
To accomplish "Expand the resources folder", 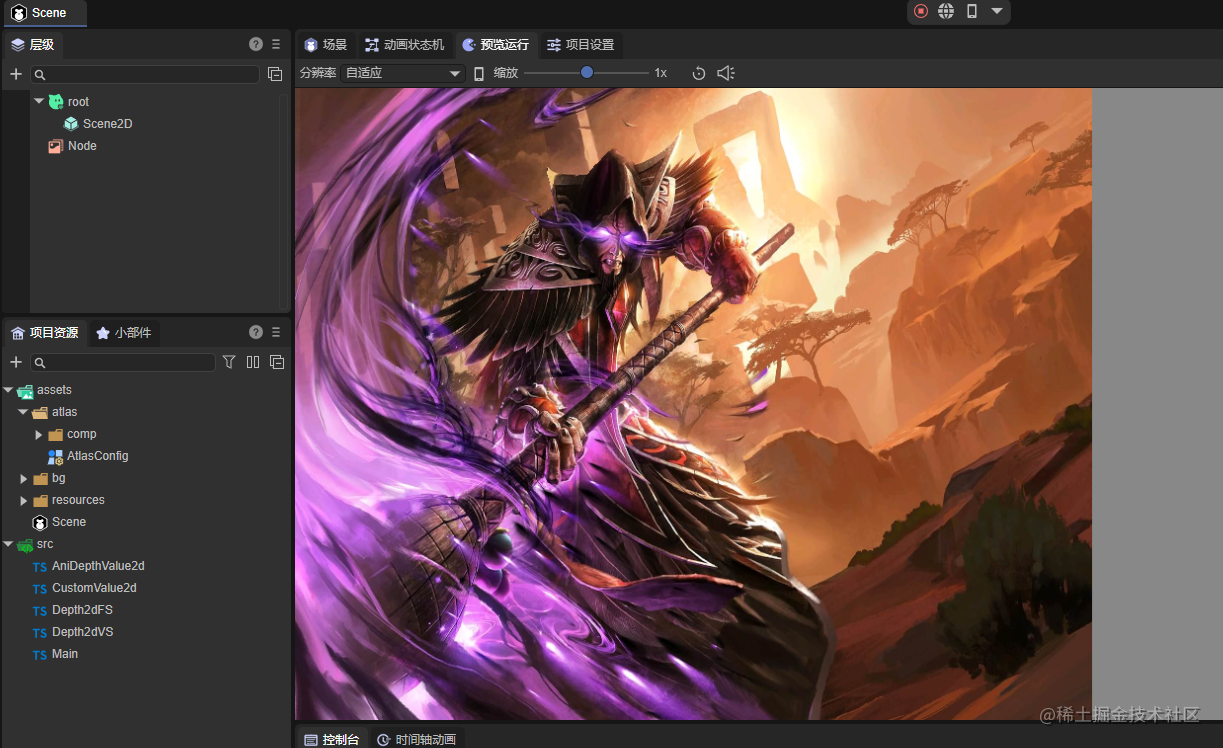I will click(x=24, y=501).
